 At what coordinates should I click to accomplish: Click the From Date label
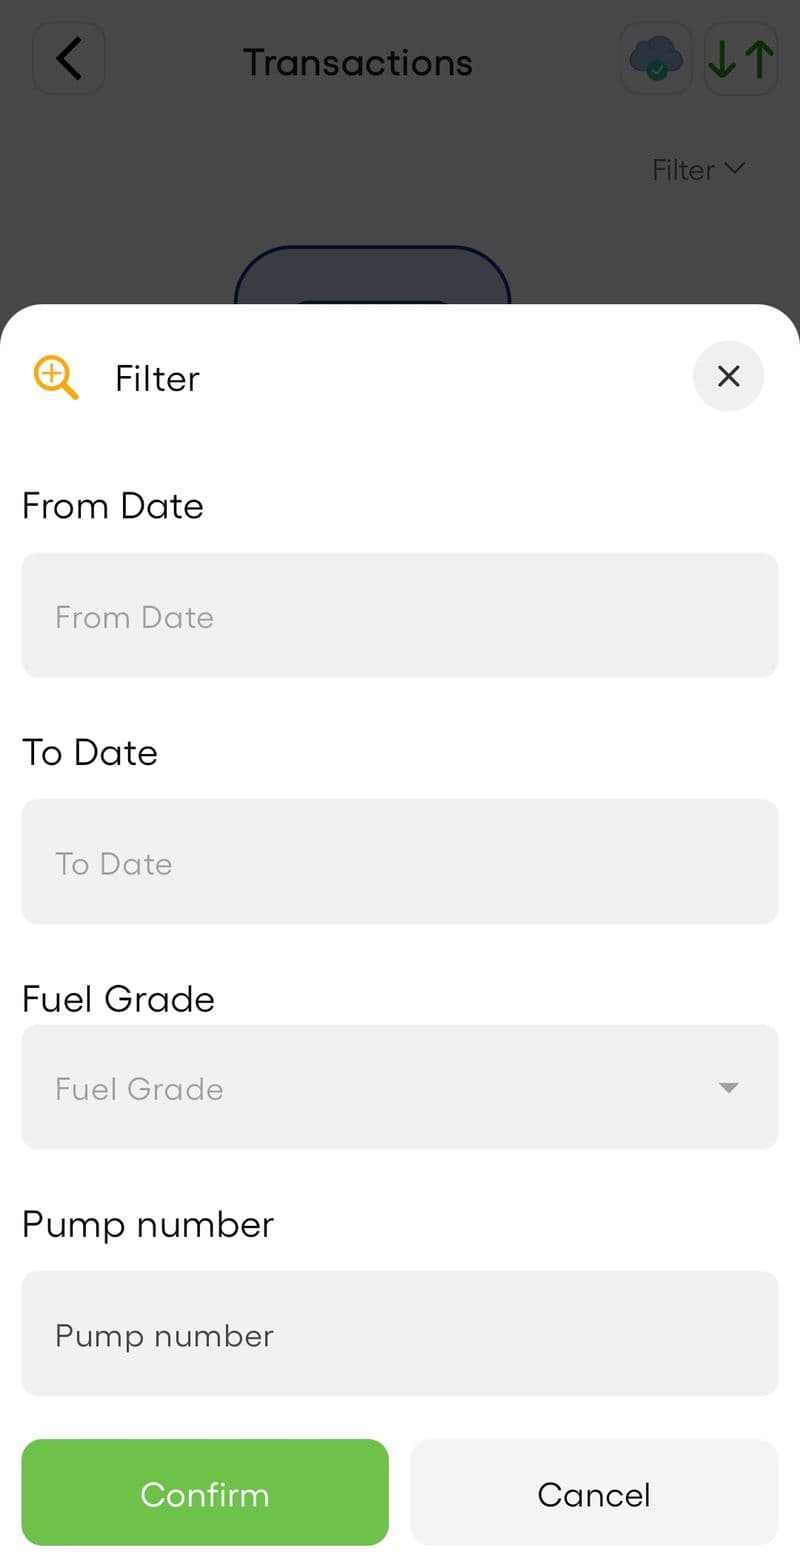(113, 506)
